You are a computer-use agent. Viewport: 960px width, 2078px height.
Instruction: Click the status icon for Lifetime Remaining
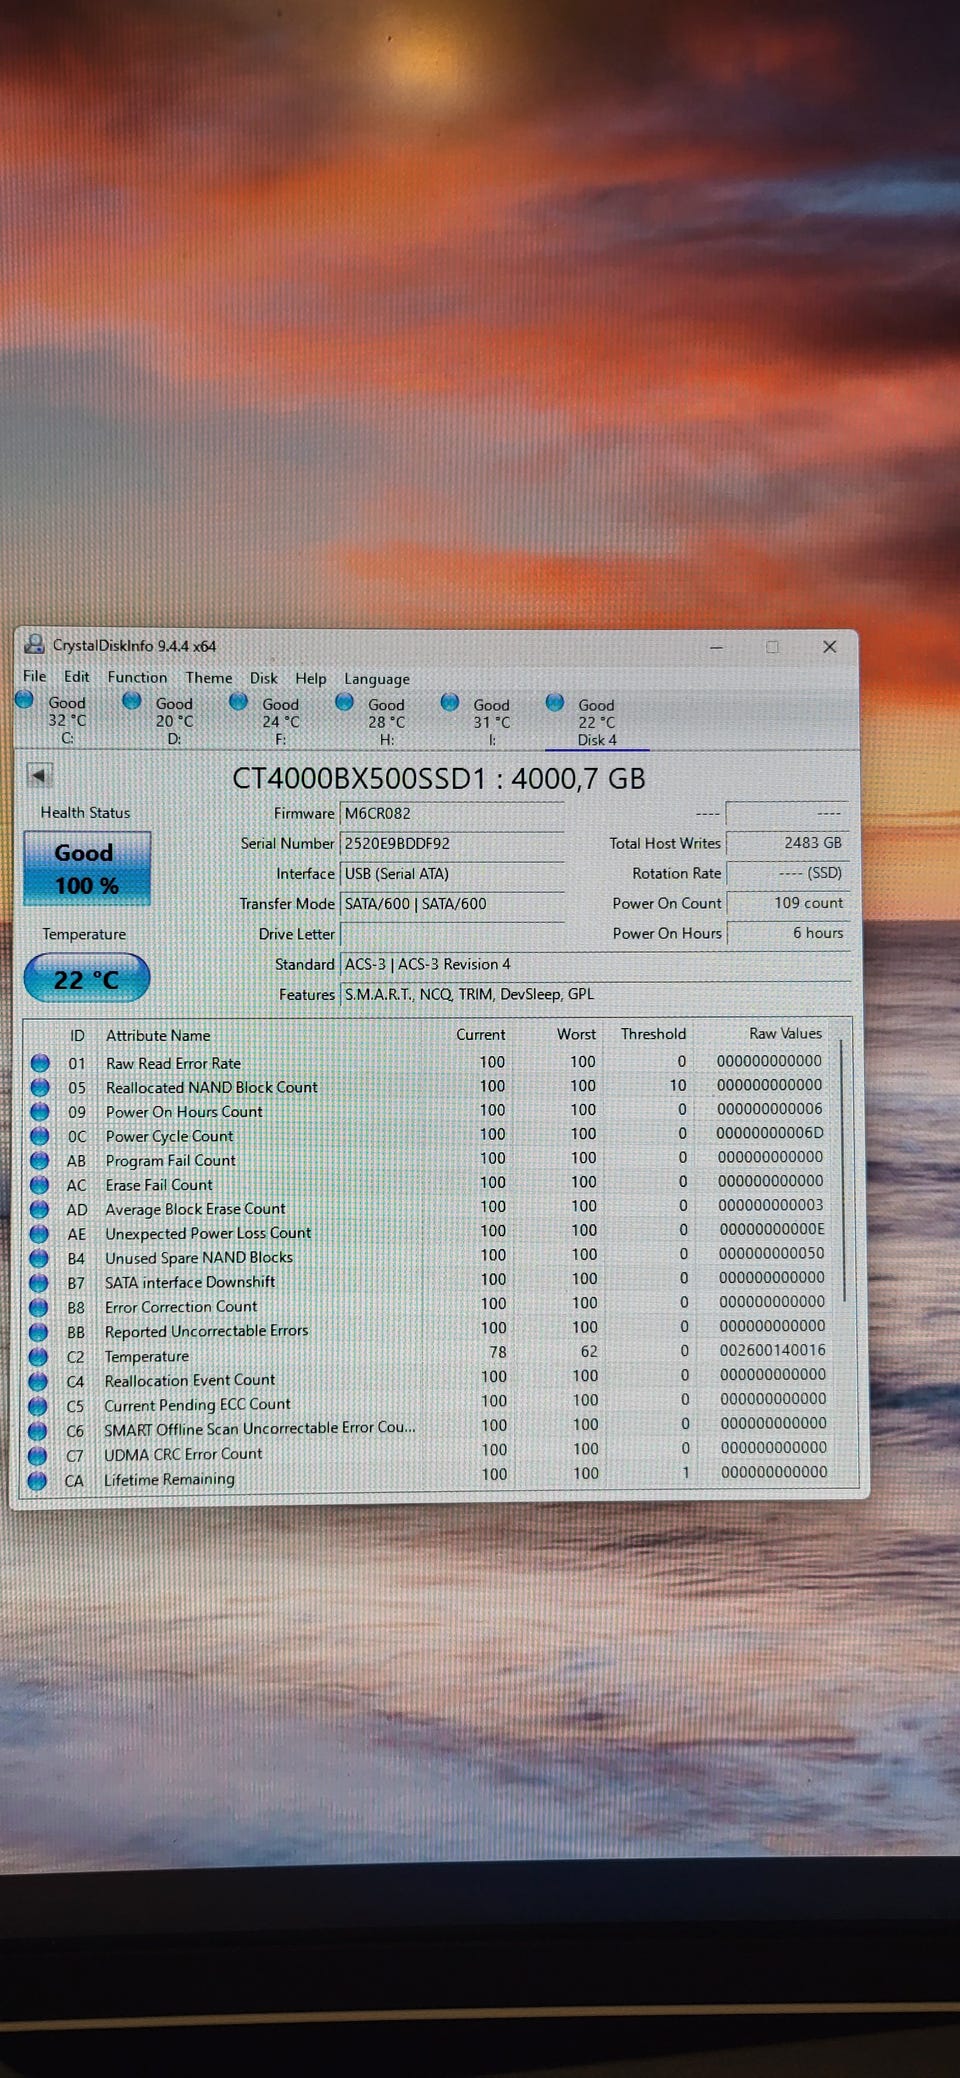tap(38, 1480)
